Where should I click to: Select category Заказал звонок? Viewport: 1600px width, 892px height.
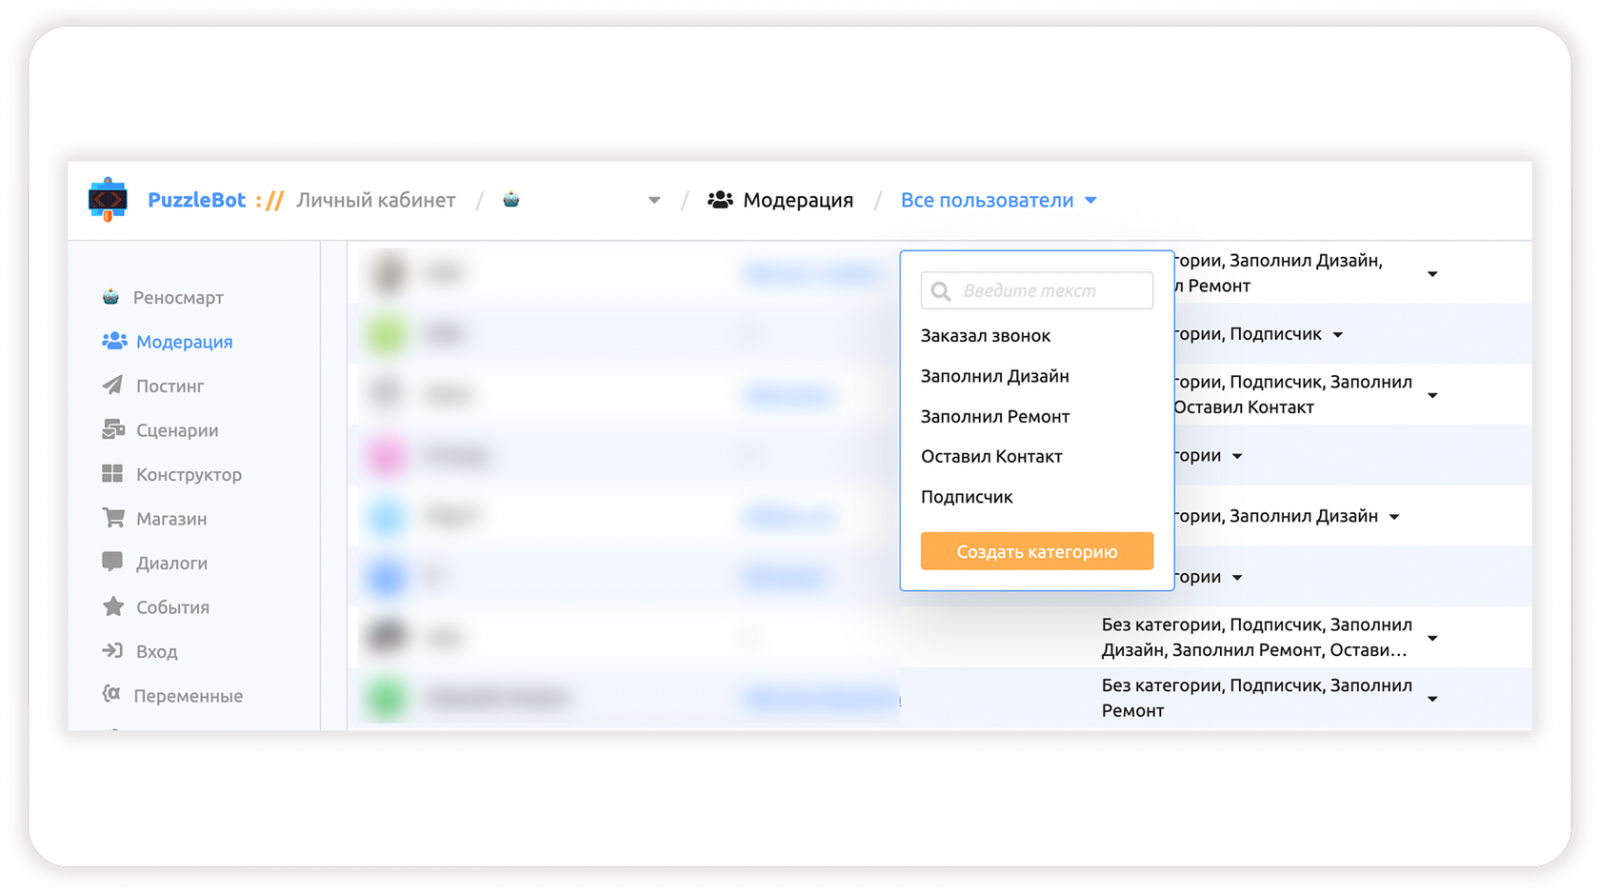pyautogui.click(x=986, y=336)
